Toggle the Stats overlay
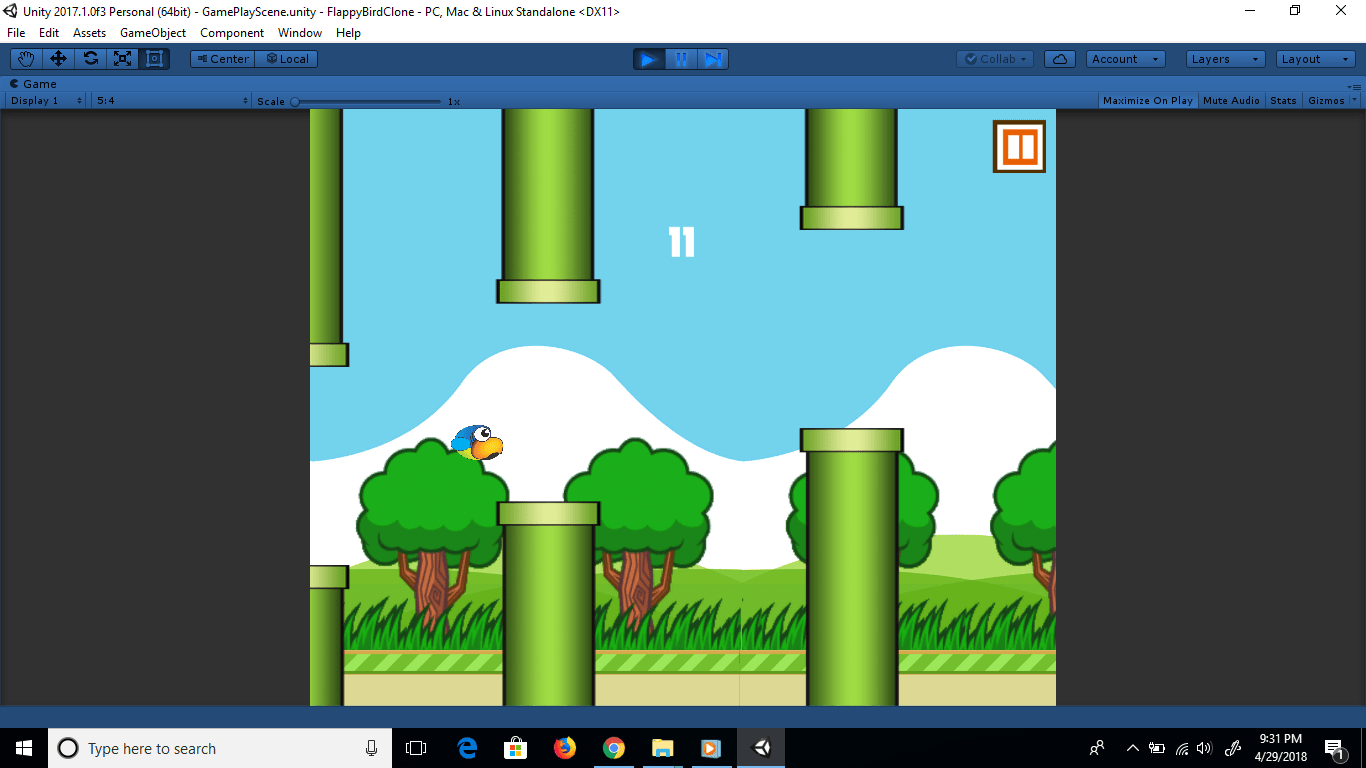This screenshot has height=768, width=1366. tap(1283, 101)
